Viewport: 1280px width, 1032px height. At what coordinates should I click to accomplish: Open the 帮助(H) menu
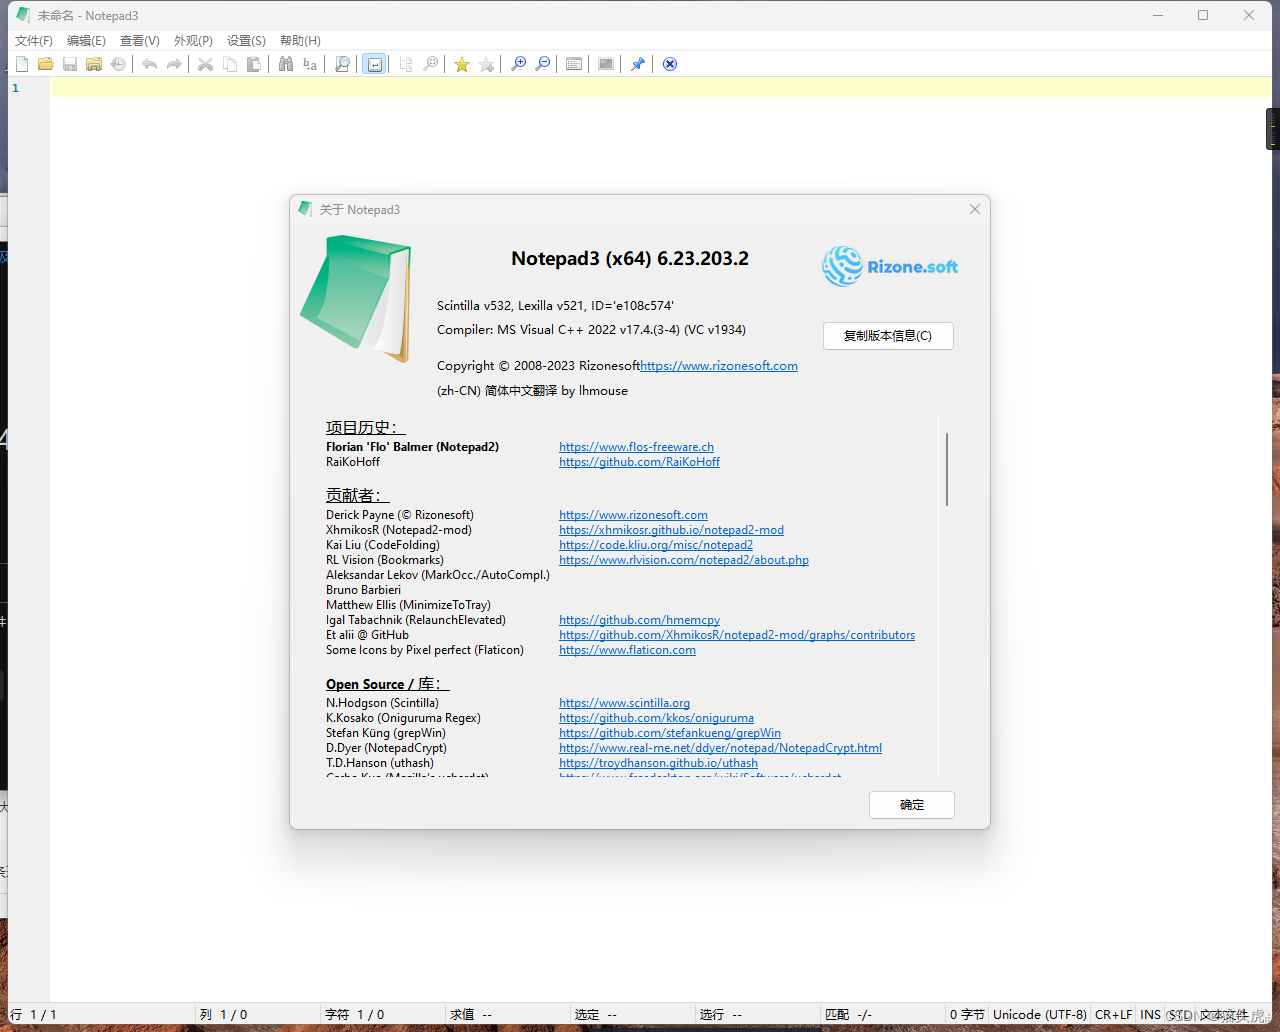coord(300,41)
